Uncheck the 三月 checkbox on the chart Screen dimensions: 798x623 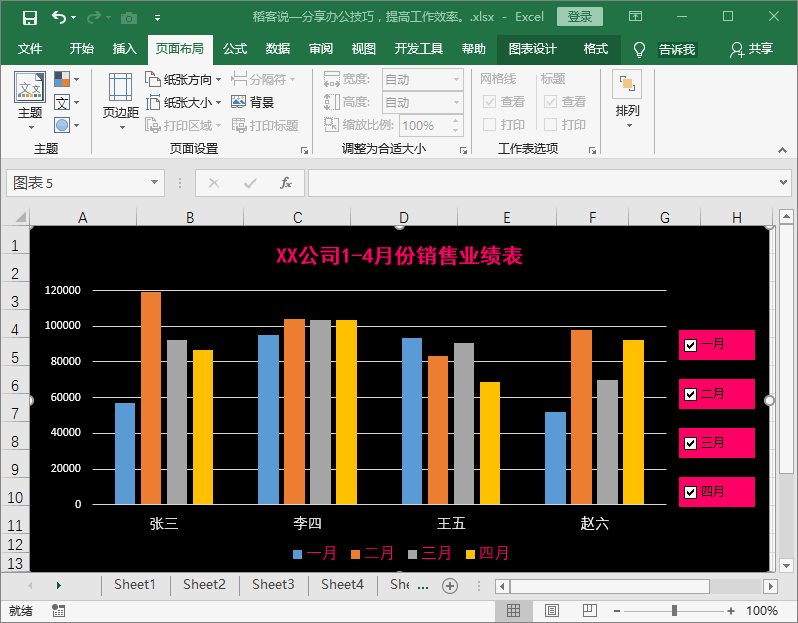coord(691,443)
